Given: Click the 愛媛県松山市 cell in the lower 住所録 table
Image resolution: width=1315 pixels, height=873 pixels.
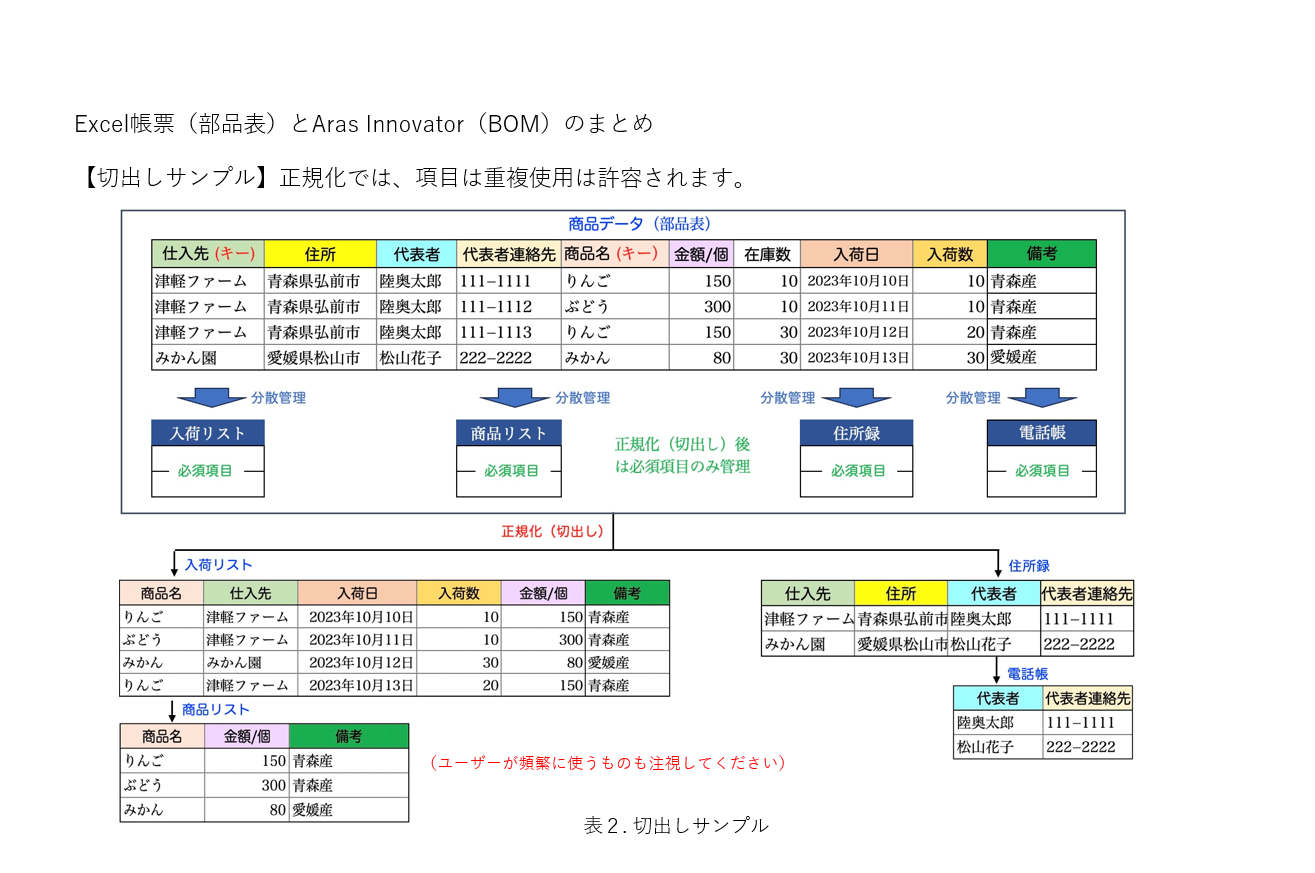Looking at the screenshot, I should (901, 644).
